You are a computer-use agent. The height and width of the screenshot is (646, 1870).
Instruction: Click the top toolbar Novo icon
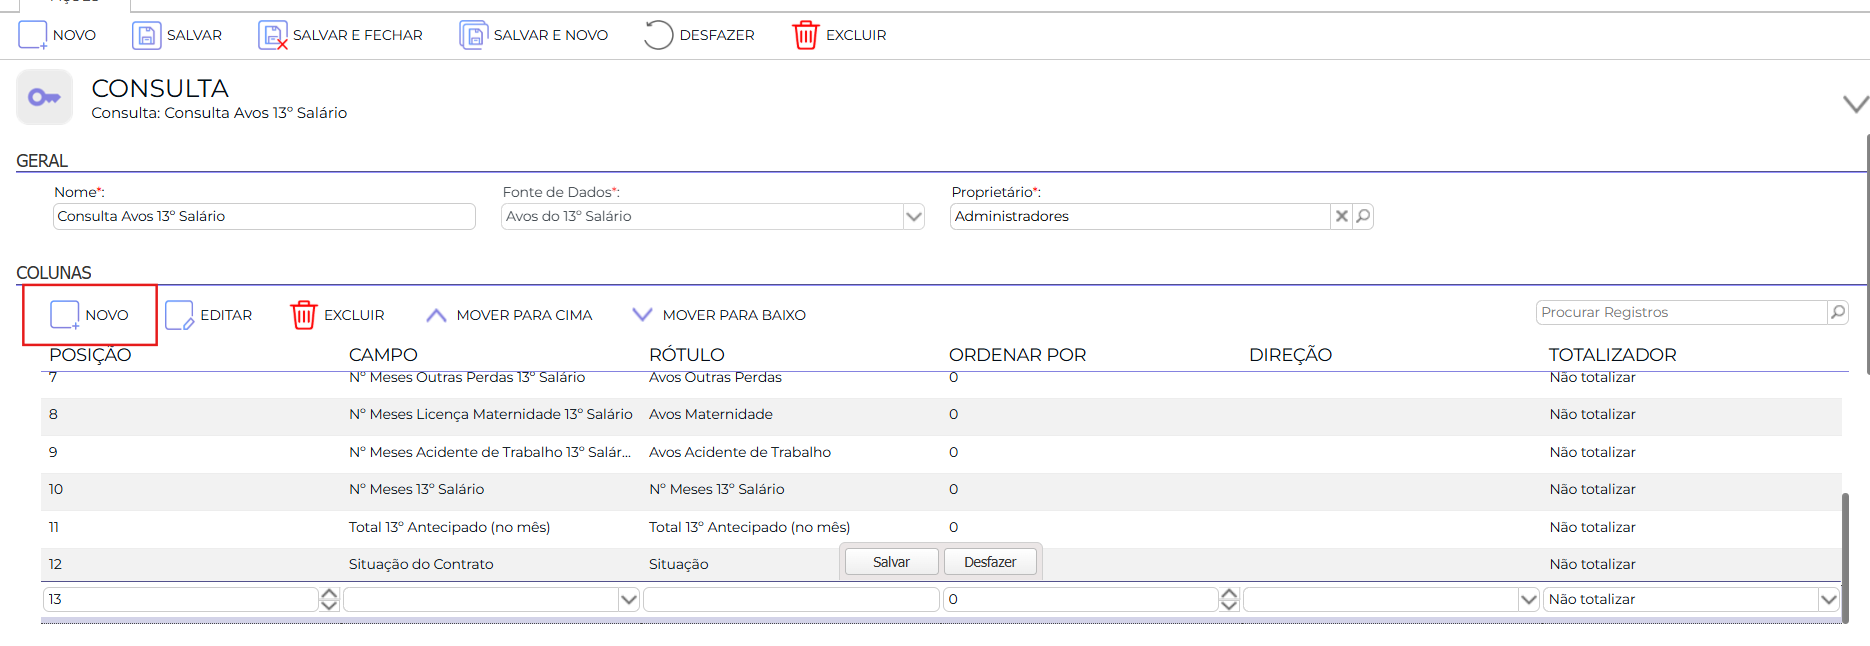(x=33, y=35)
